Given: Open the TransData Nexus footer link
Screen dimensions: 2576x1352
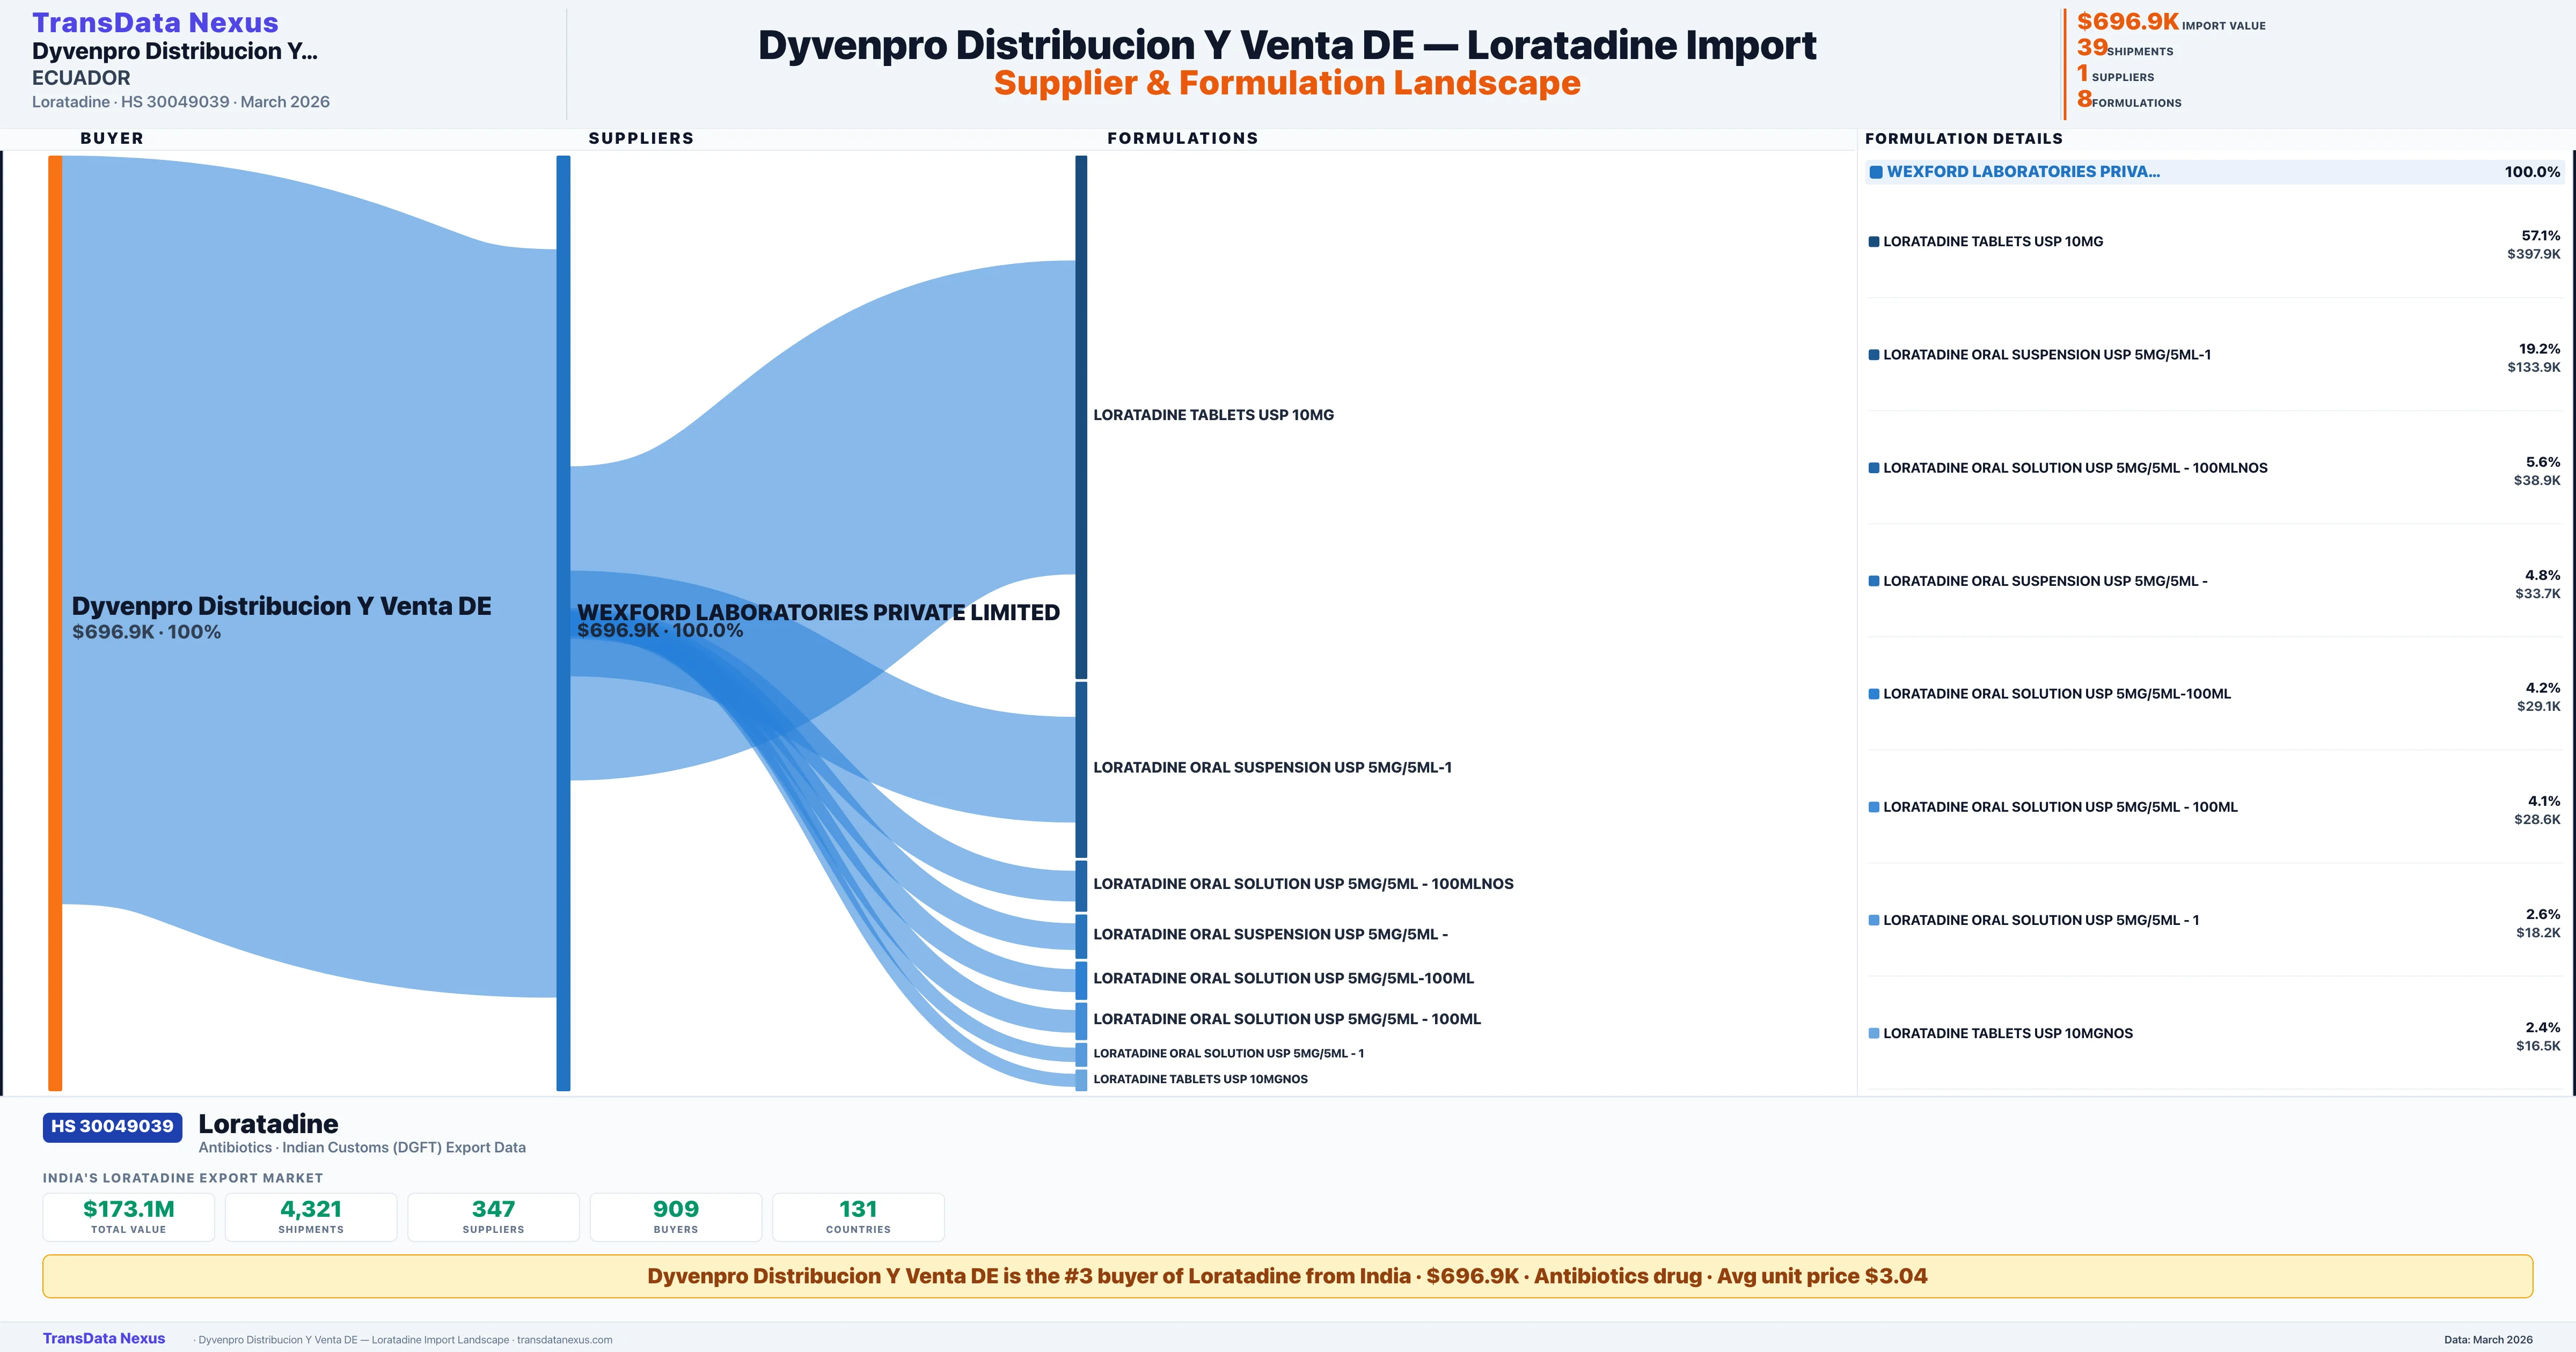Looking at the screenshot, I should 104,1338.
